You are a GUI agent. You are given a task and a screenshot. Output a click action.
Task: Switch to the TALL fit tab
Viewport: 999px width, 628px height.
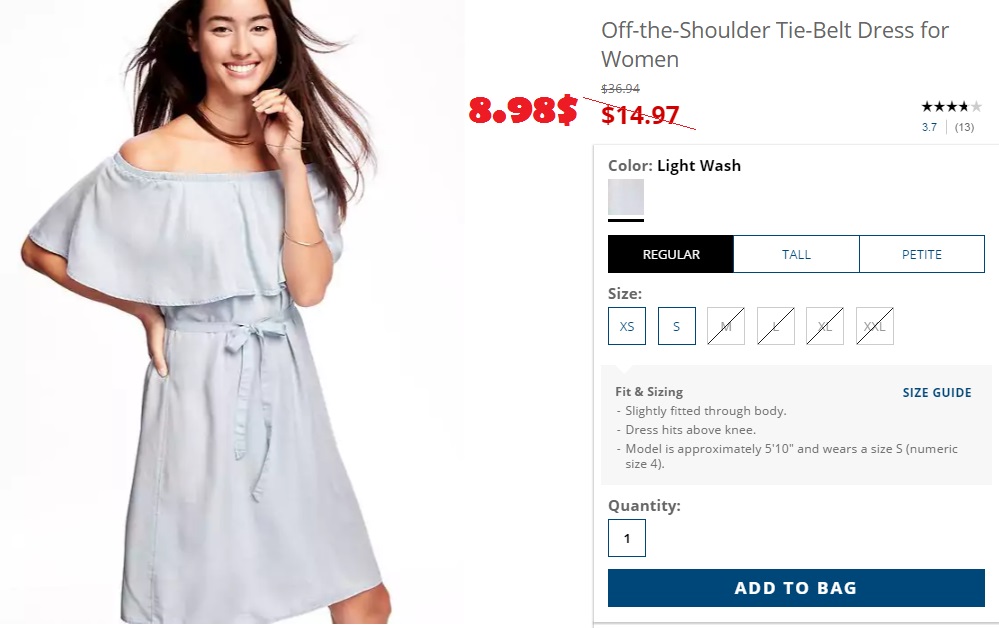796,254
